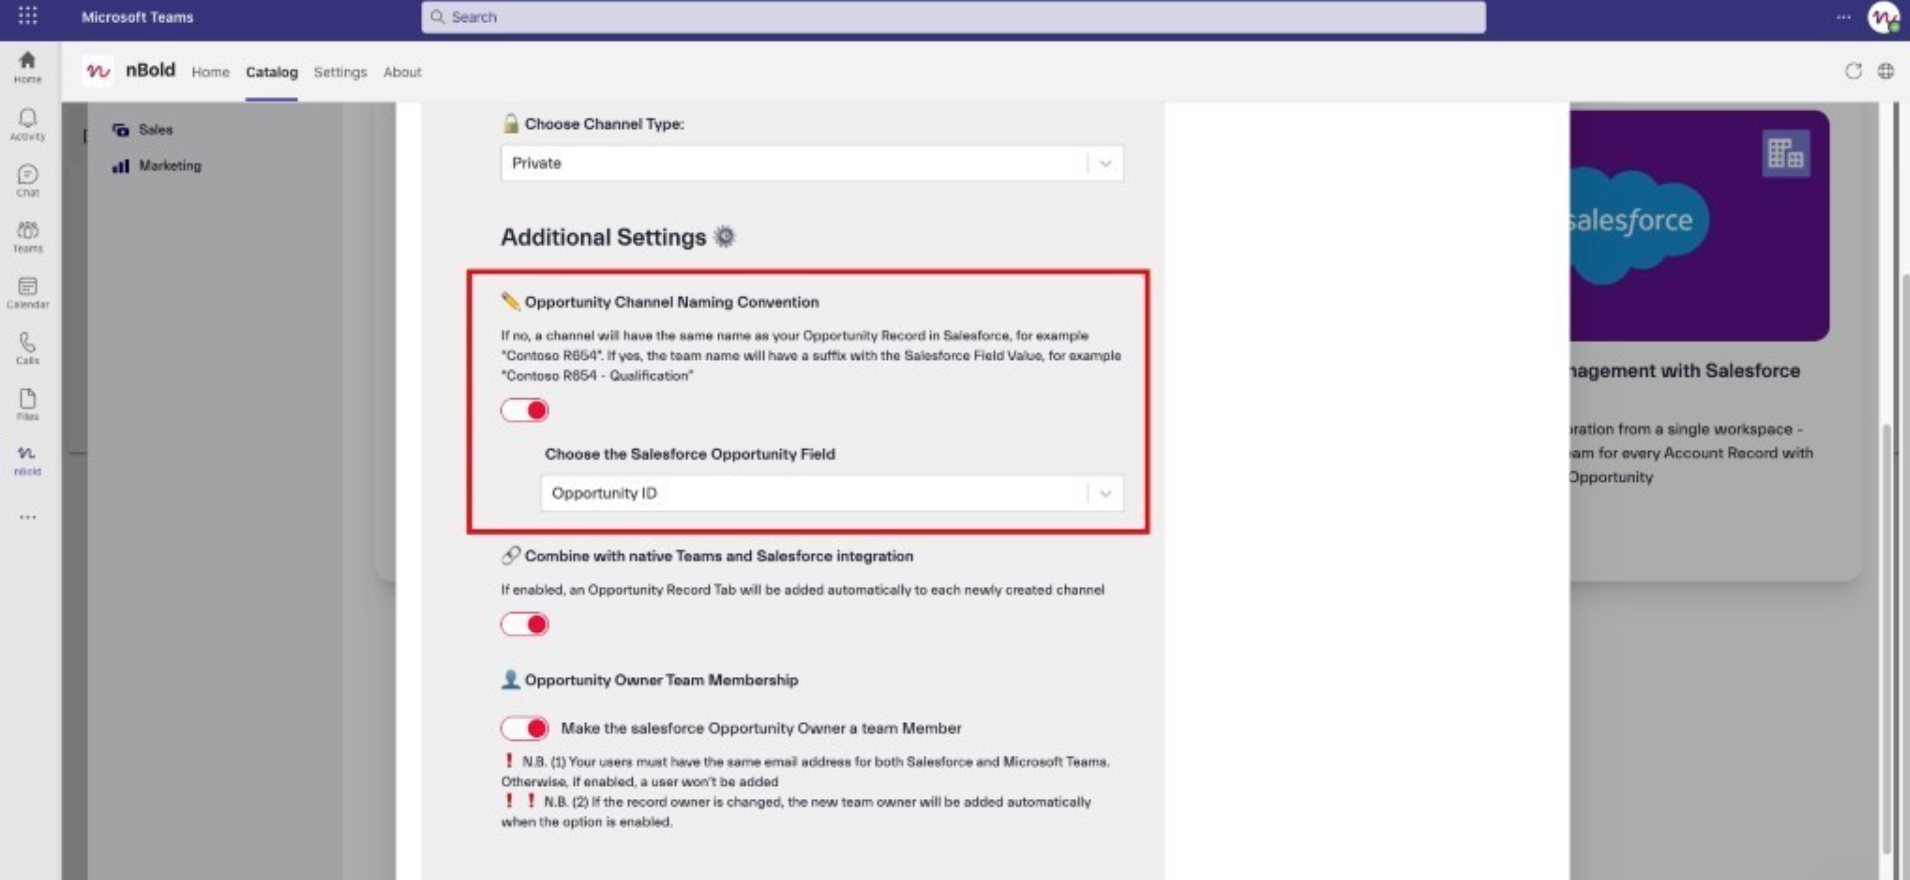Open the Calls icon in the sidebar
This screenshot has height=880, width=1910.
tap(27, 348)
